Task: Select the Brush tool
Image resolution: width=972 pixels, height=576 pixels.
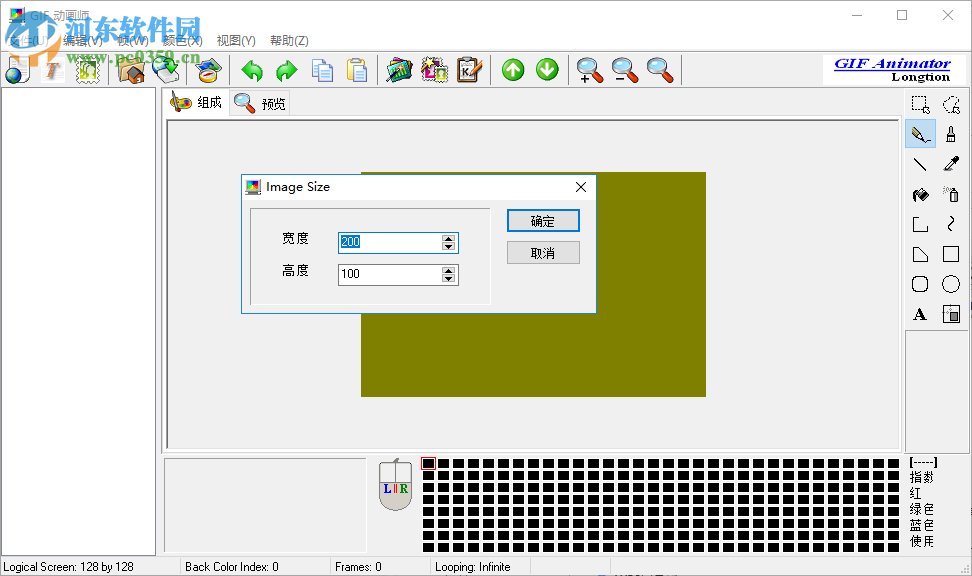Action: click(x=950, y=133)
